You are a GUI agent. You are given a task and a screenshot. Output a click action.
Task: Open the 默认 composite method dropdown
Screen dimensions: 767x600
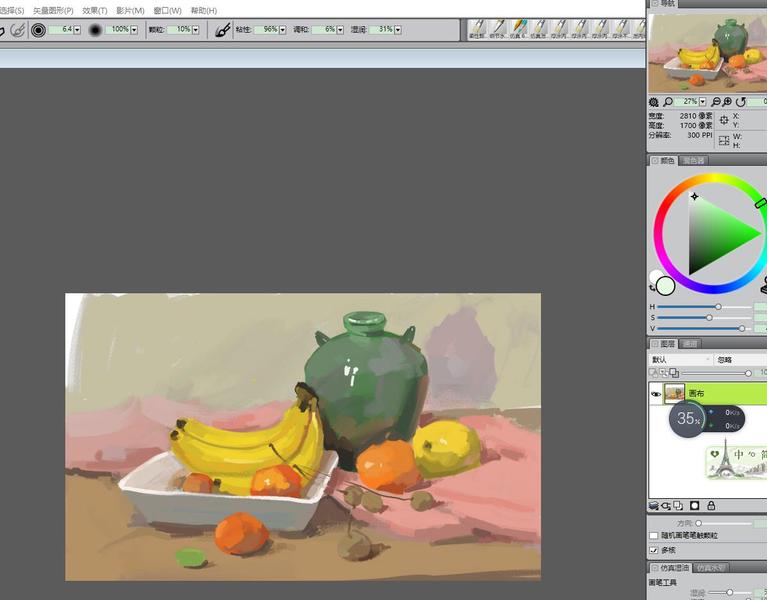pos(680,360)
